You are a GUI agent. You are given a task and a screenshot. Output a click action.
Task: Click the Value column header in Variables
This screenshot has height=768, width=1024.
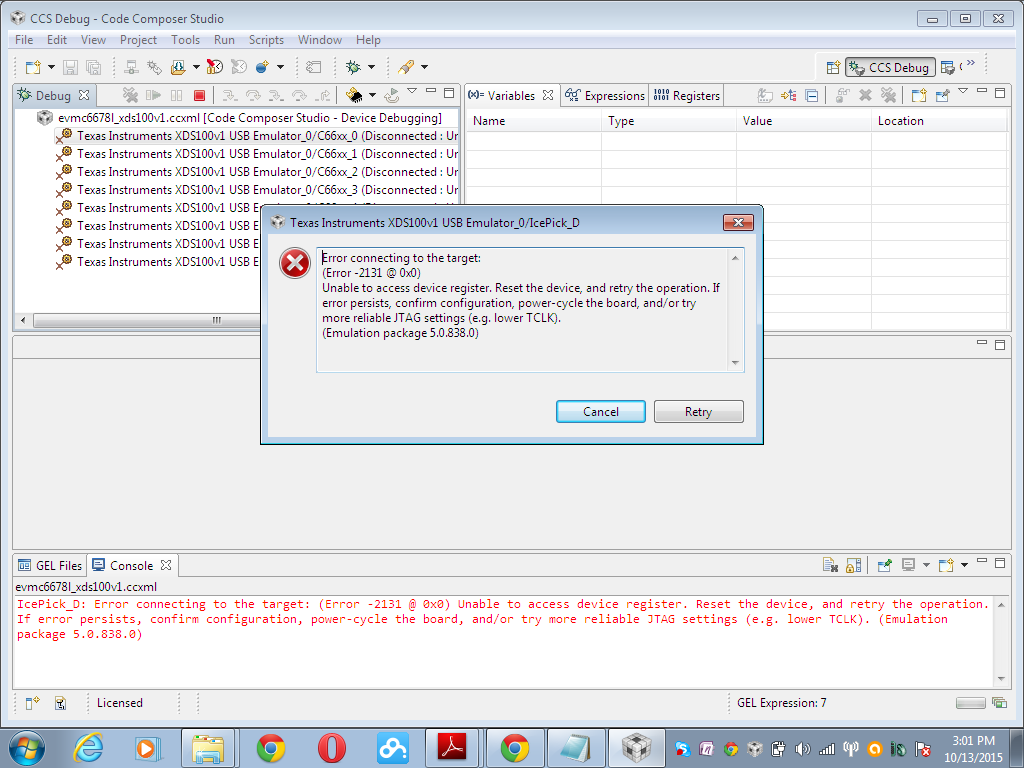(803, 121)
